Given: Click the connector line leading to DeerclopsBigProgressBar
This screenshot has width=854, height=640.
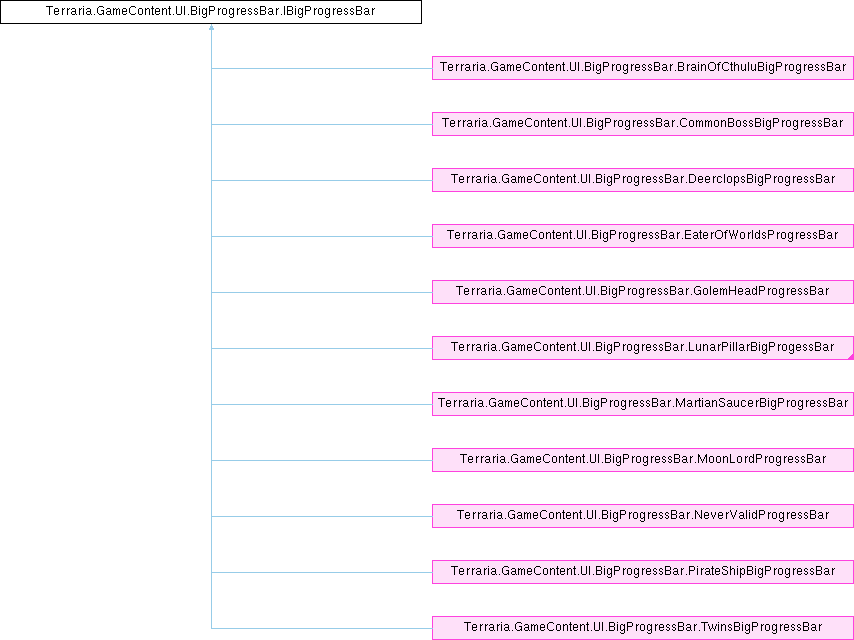Looking at the screenshot, I should pos(320,180).
